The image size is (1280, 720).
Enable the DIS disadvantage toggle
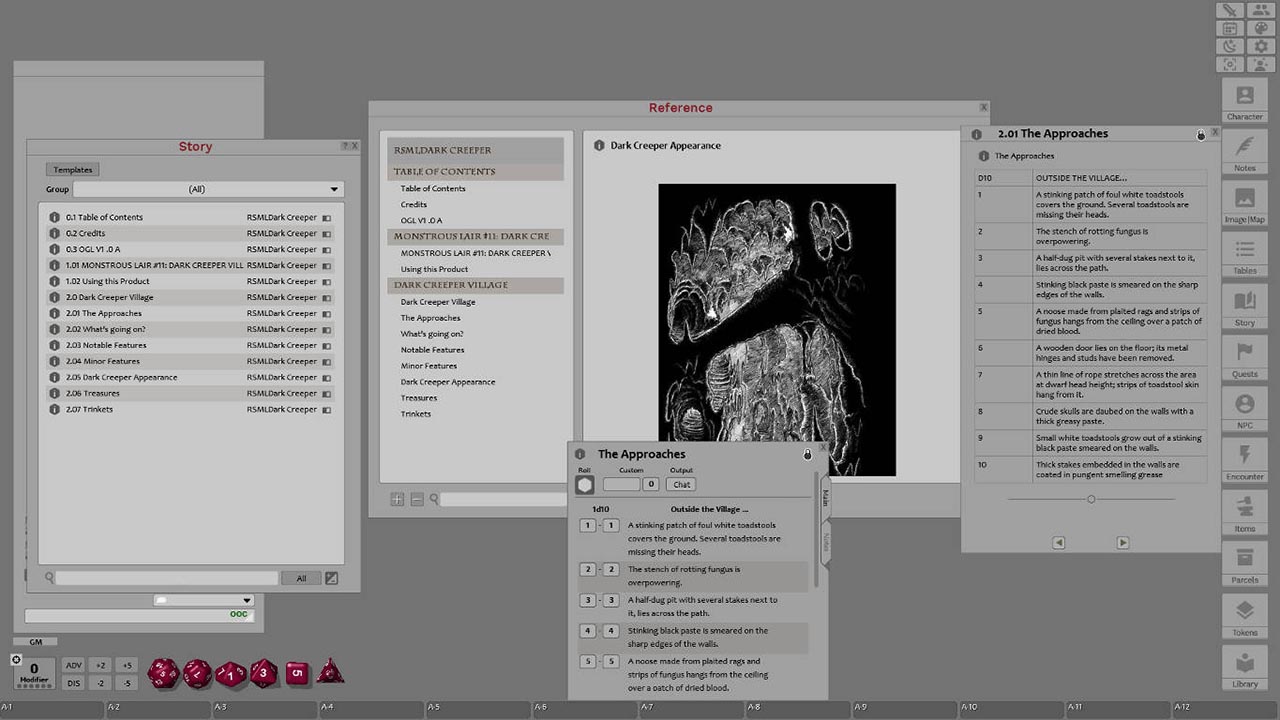click(x=75, y=683)
